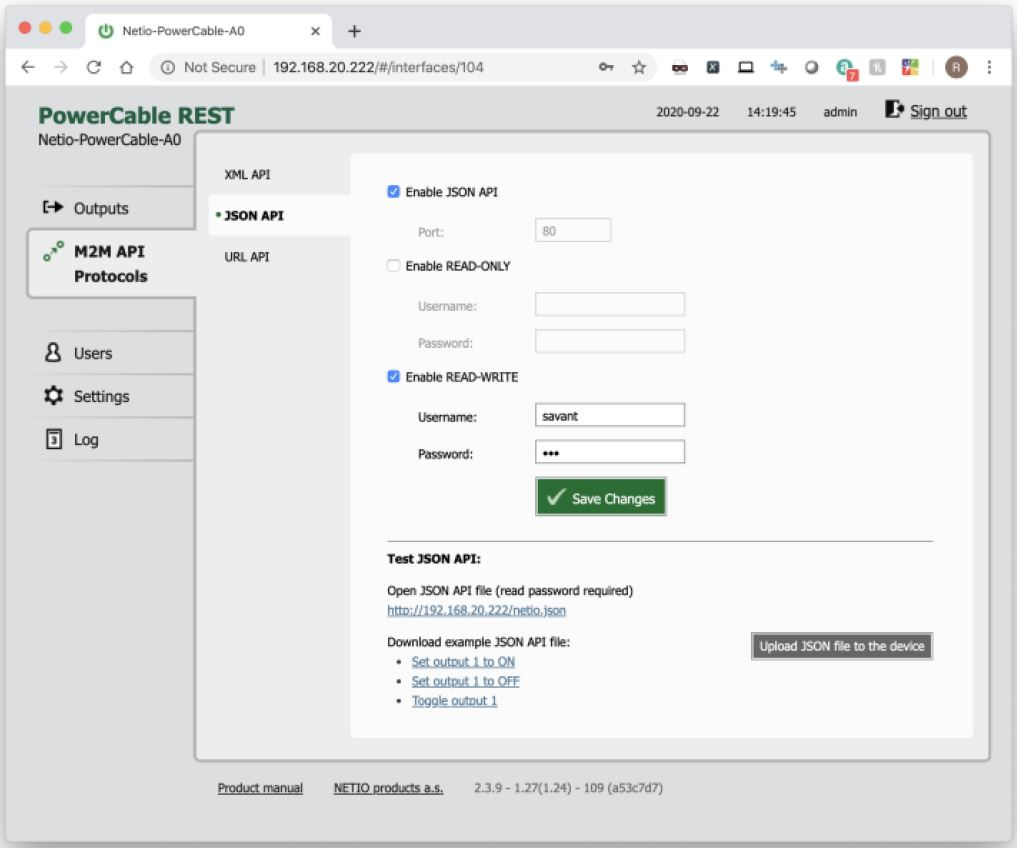This screenshot has height=848, width=1017.
Task: Check Enable READ-ONLY
Action: click(393, 265)
